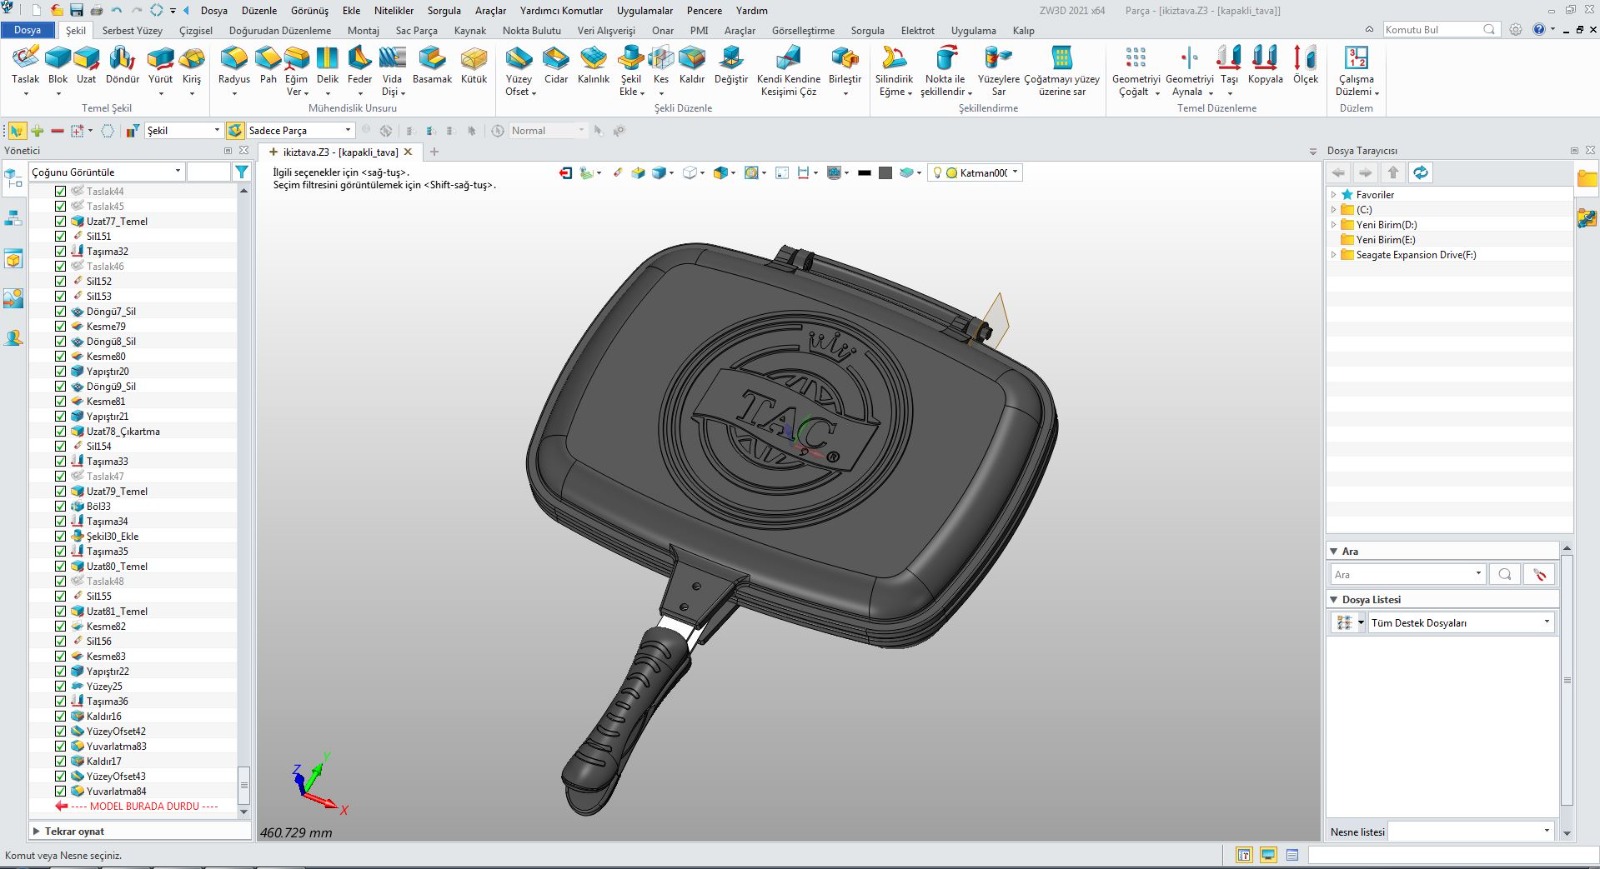Toggle checkbox for Kesme79
Image resolution: width=1600 pixels, height=869 pixels.
61,326
